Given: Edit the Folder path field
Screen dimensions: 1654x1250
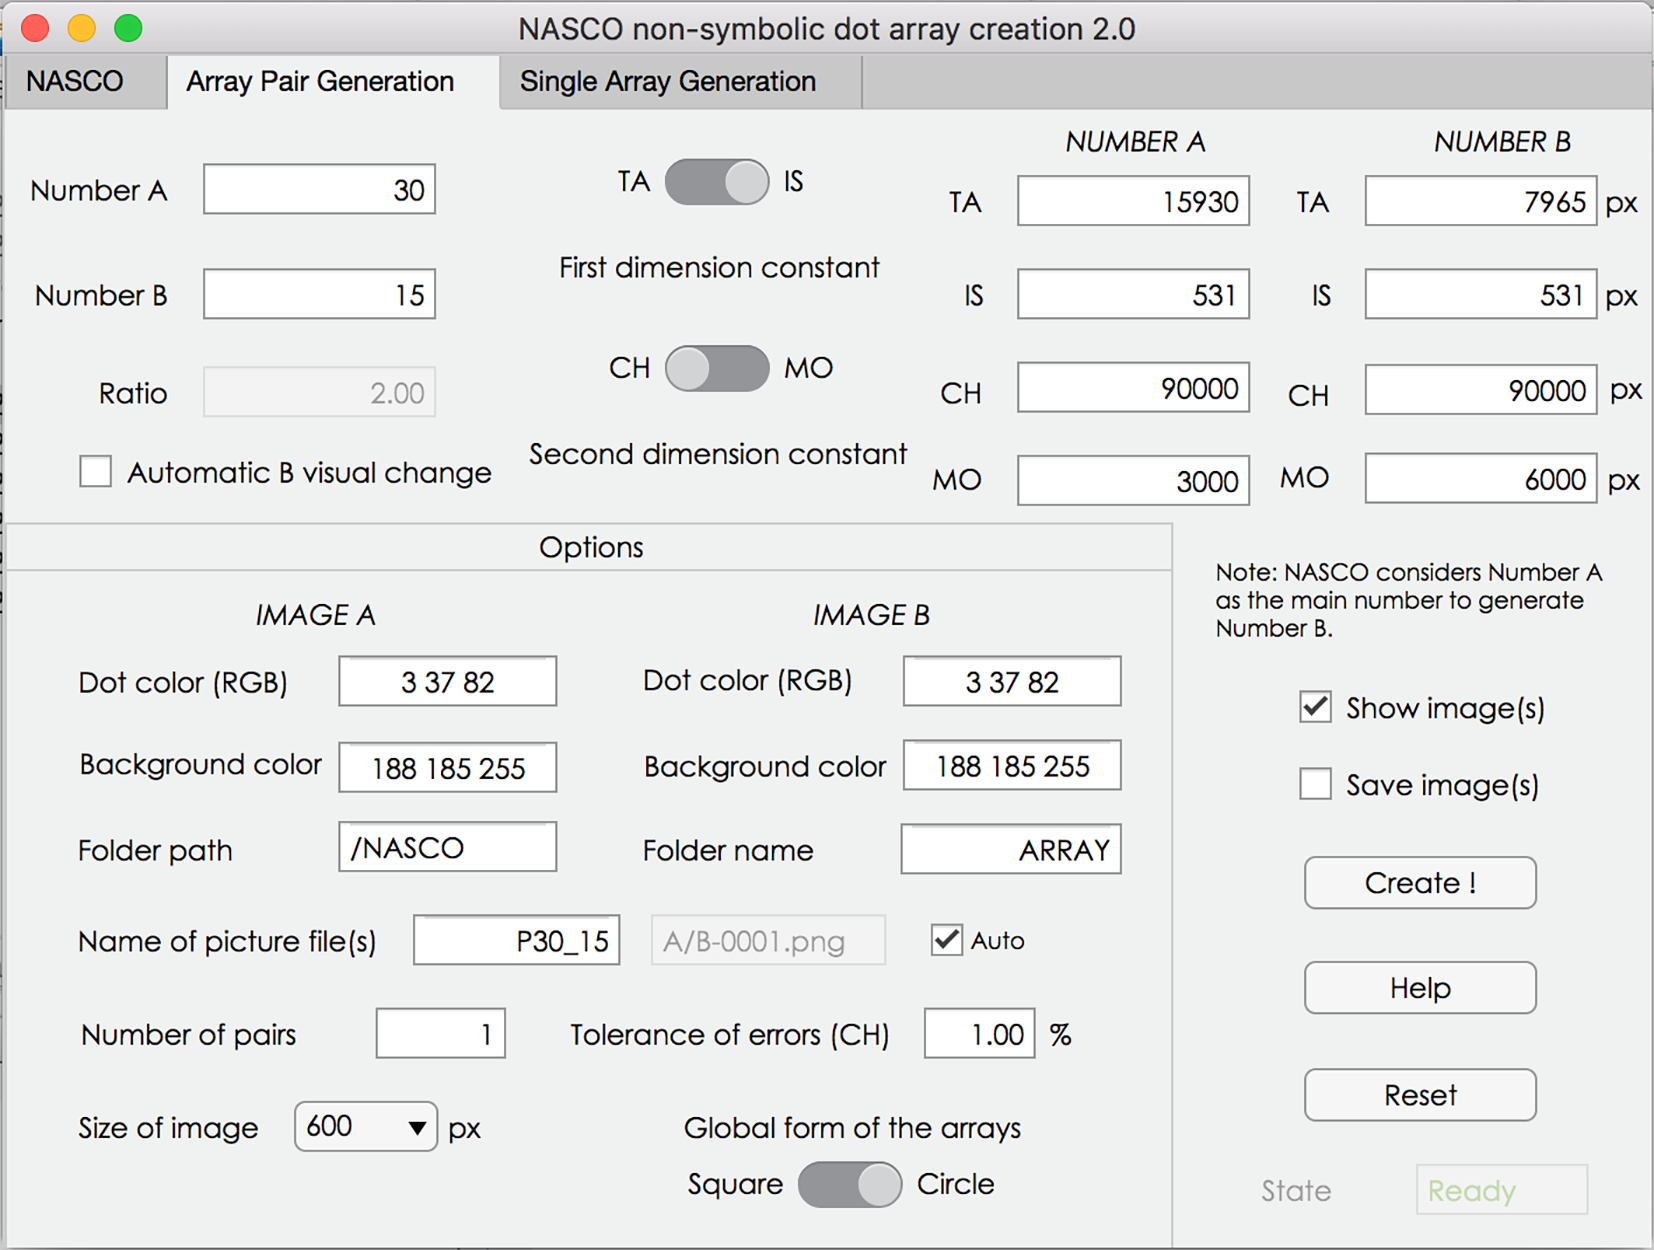Looking at the screenshot, I should pyautogui.click(x=448, y=848).
